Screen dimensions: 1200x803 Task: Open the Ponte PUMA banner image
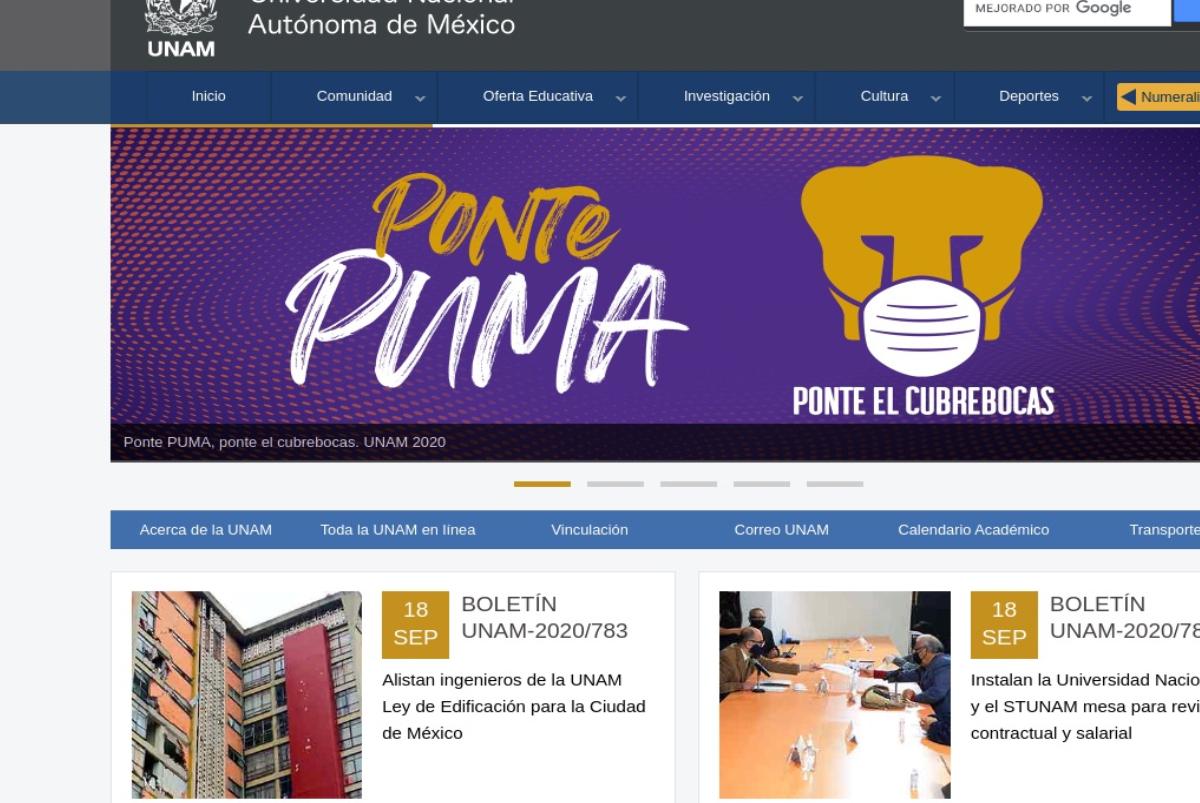pos(655,294)
